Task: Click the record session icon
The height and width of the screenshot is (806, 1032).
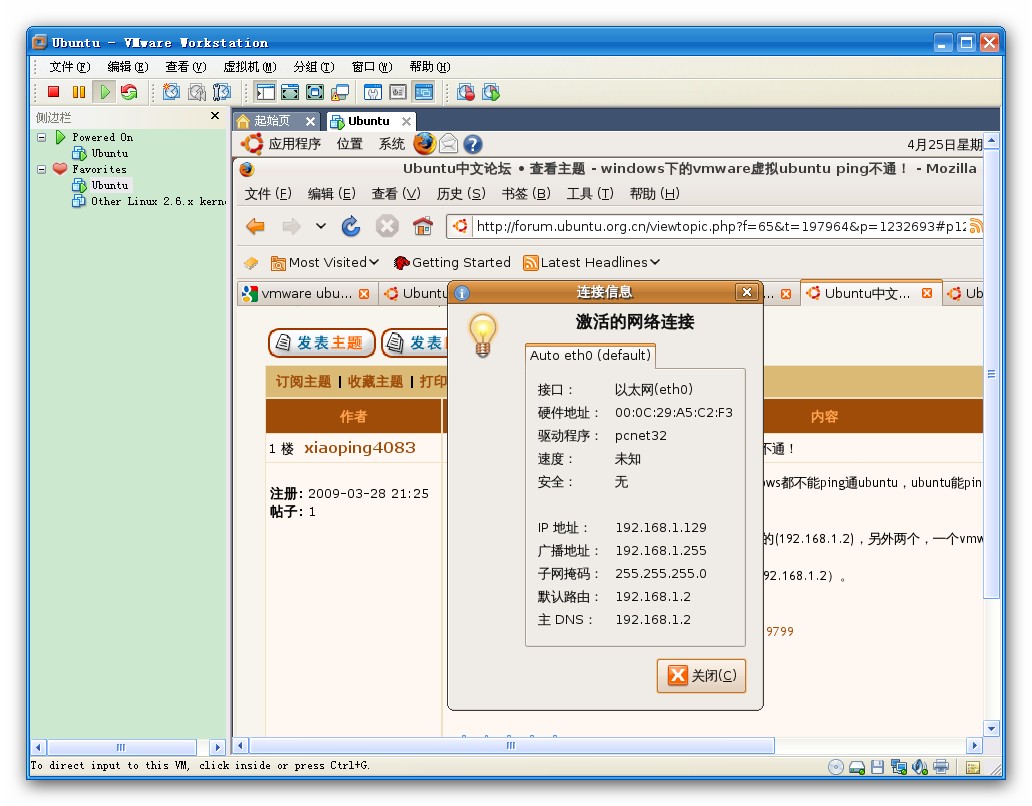Action: pos(466,92)
